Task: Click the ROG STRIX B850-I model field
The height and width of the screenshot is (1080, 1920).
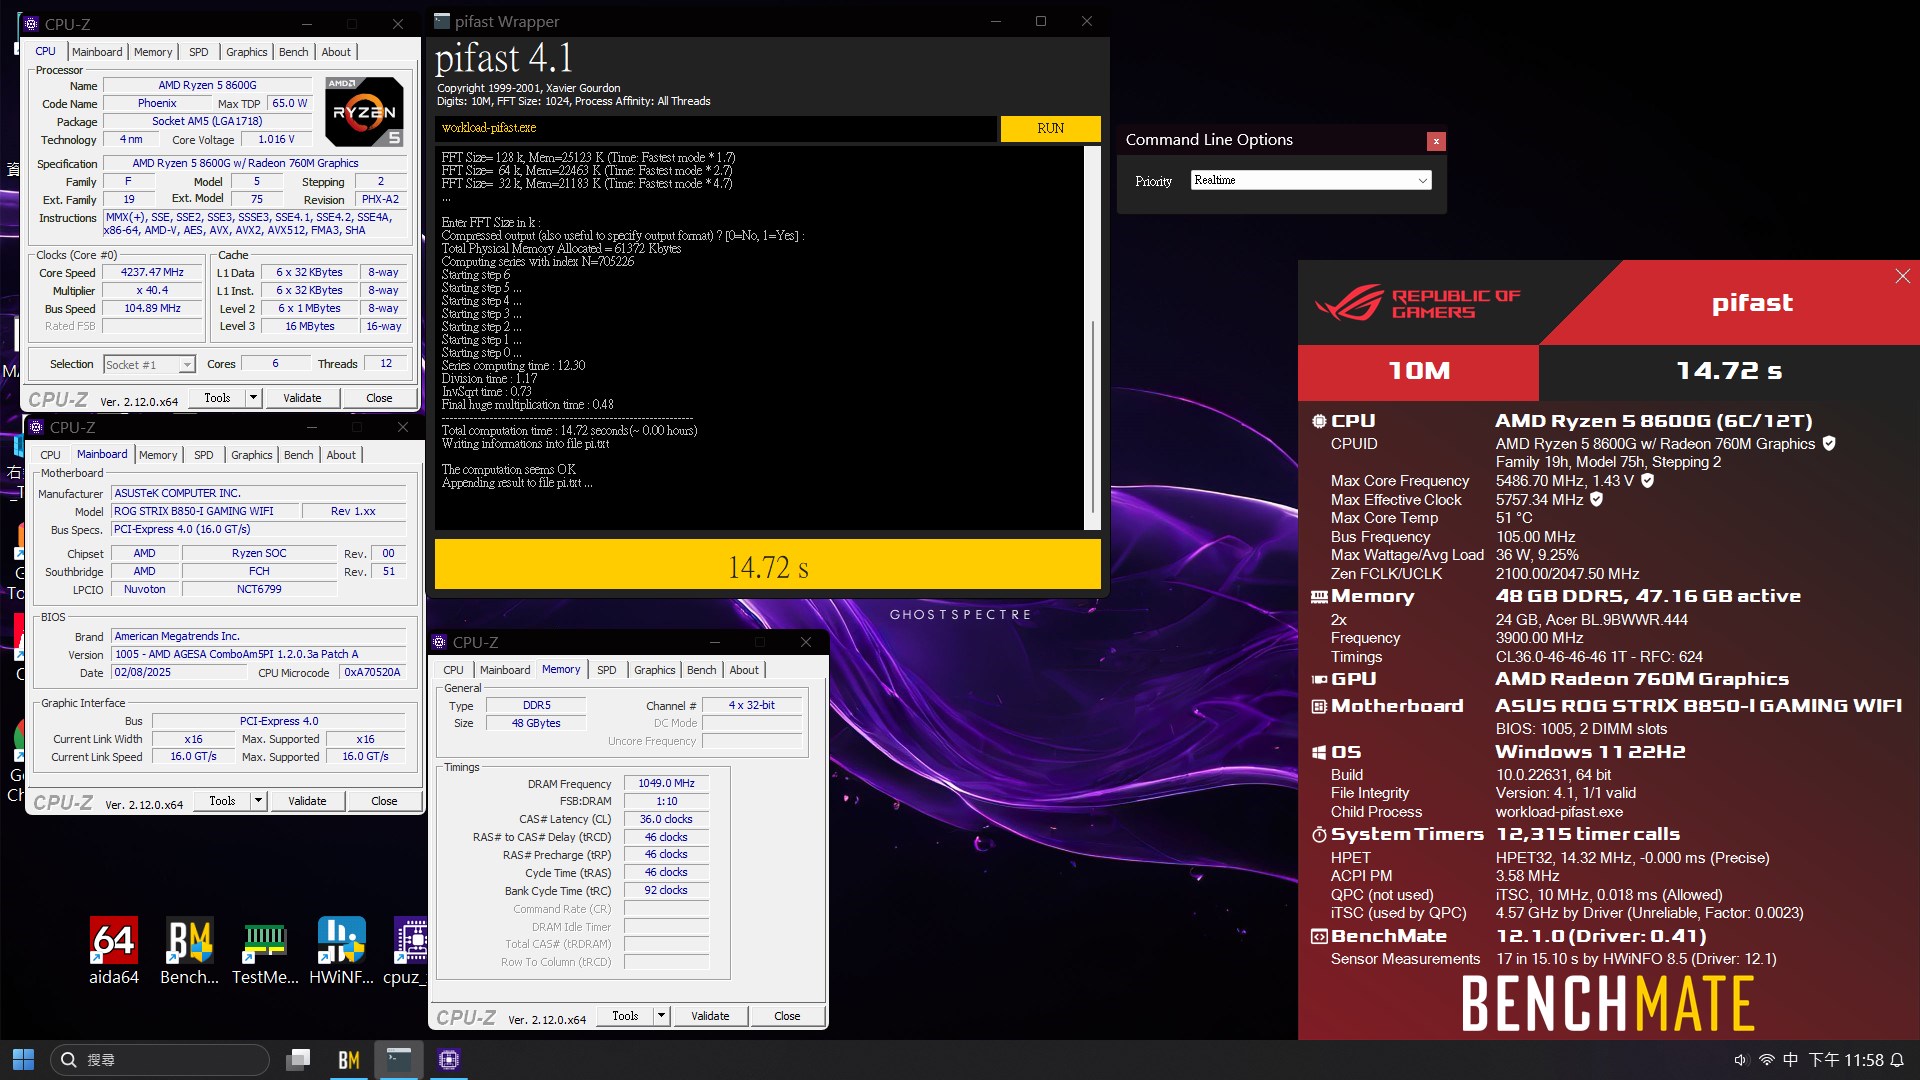Action: (x=206, y=511)
